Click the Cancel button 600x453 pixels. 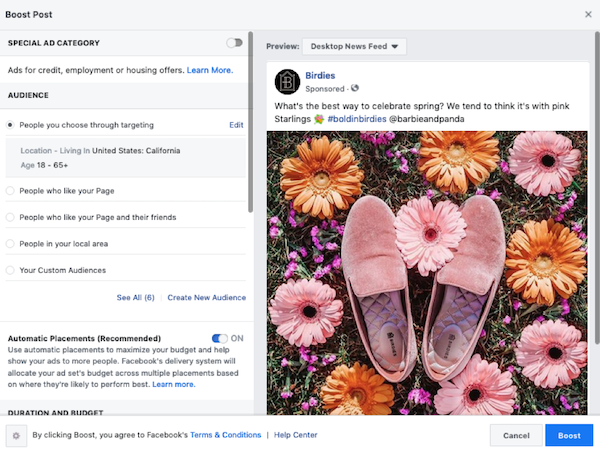click(516, 435)
